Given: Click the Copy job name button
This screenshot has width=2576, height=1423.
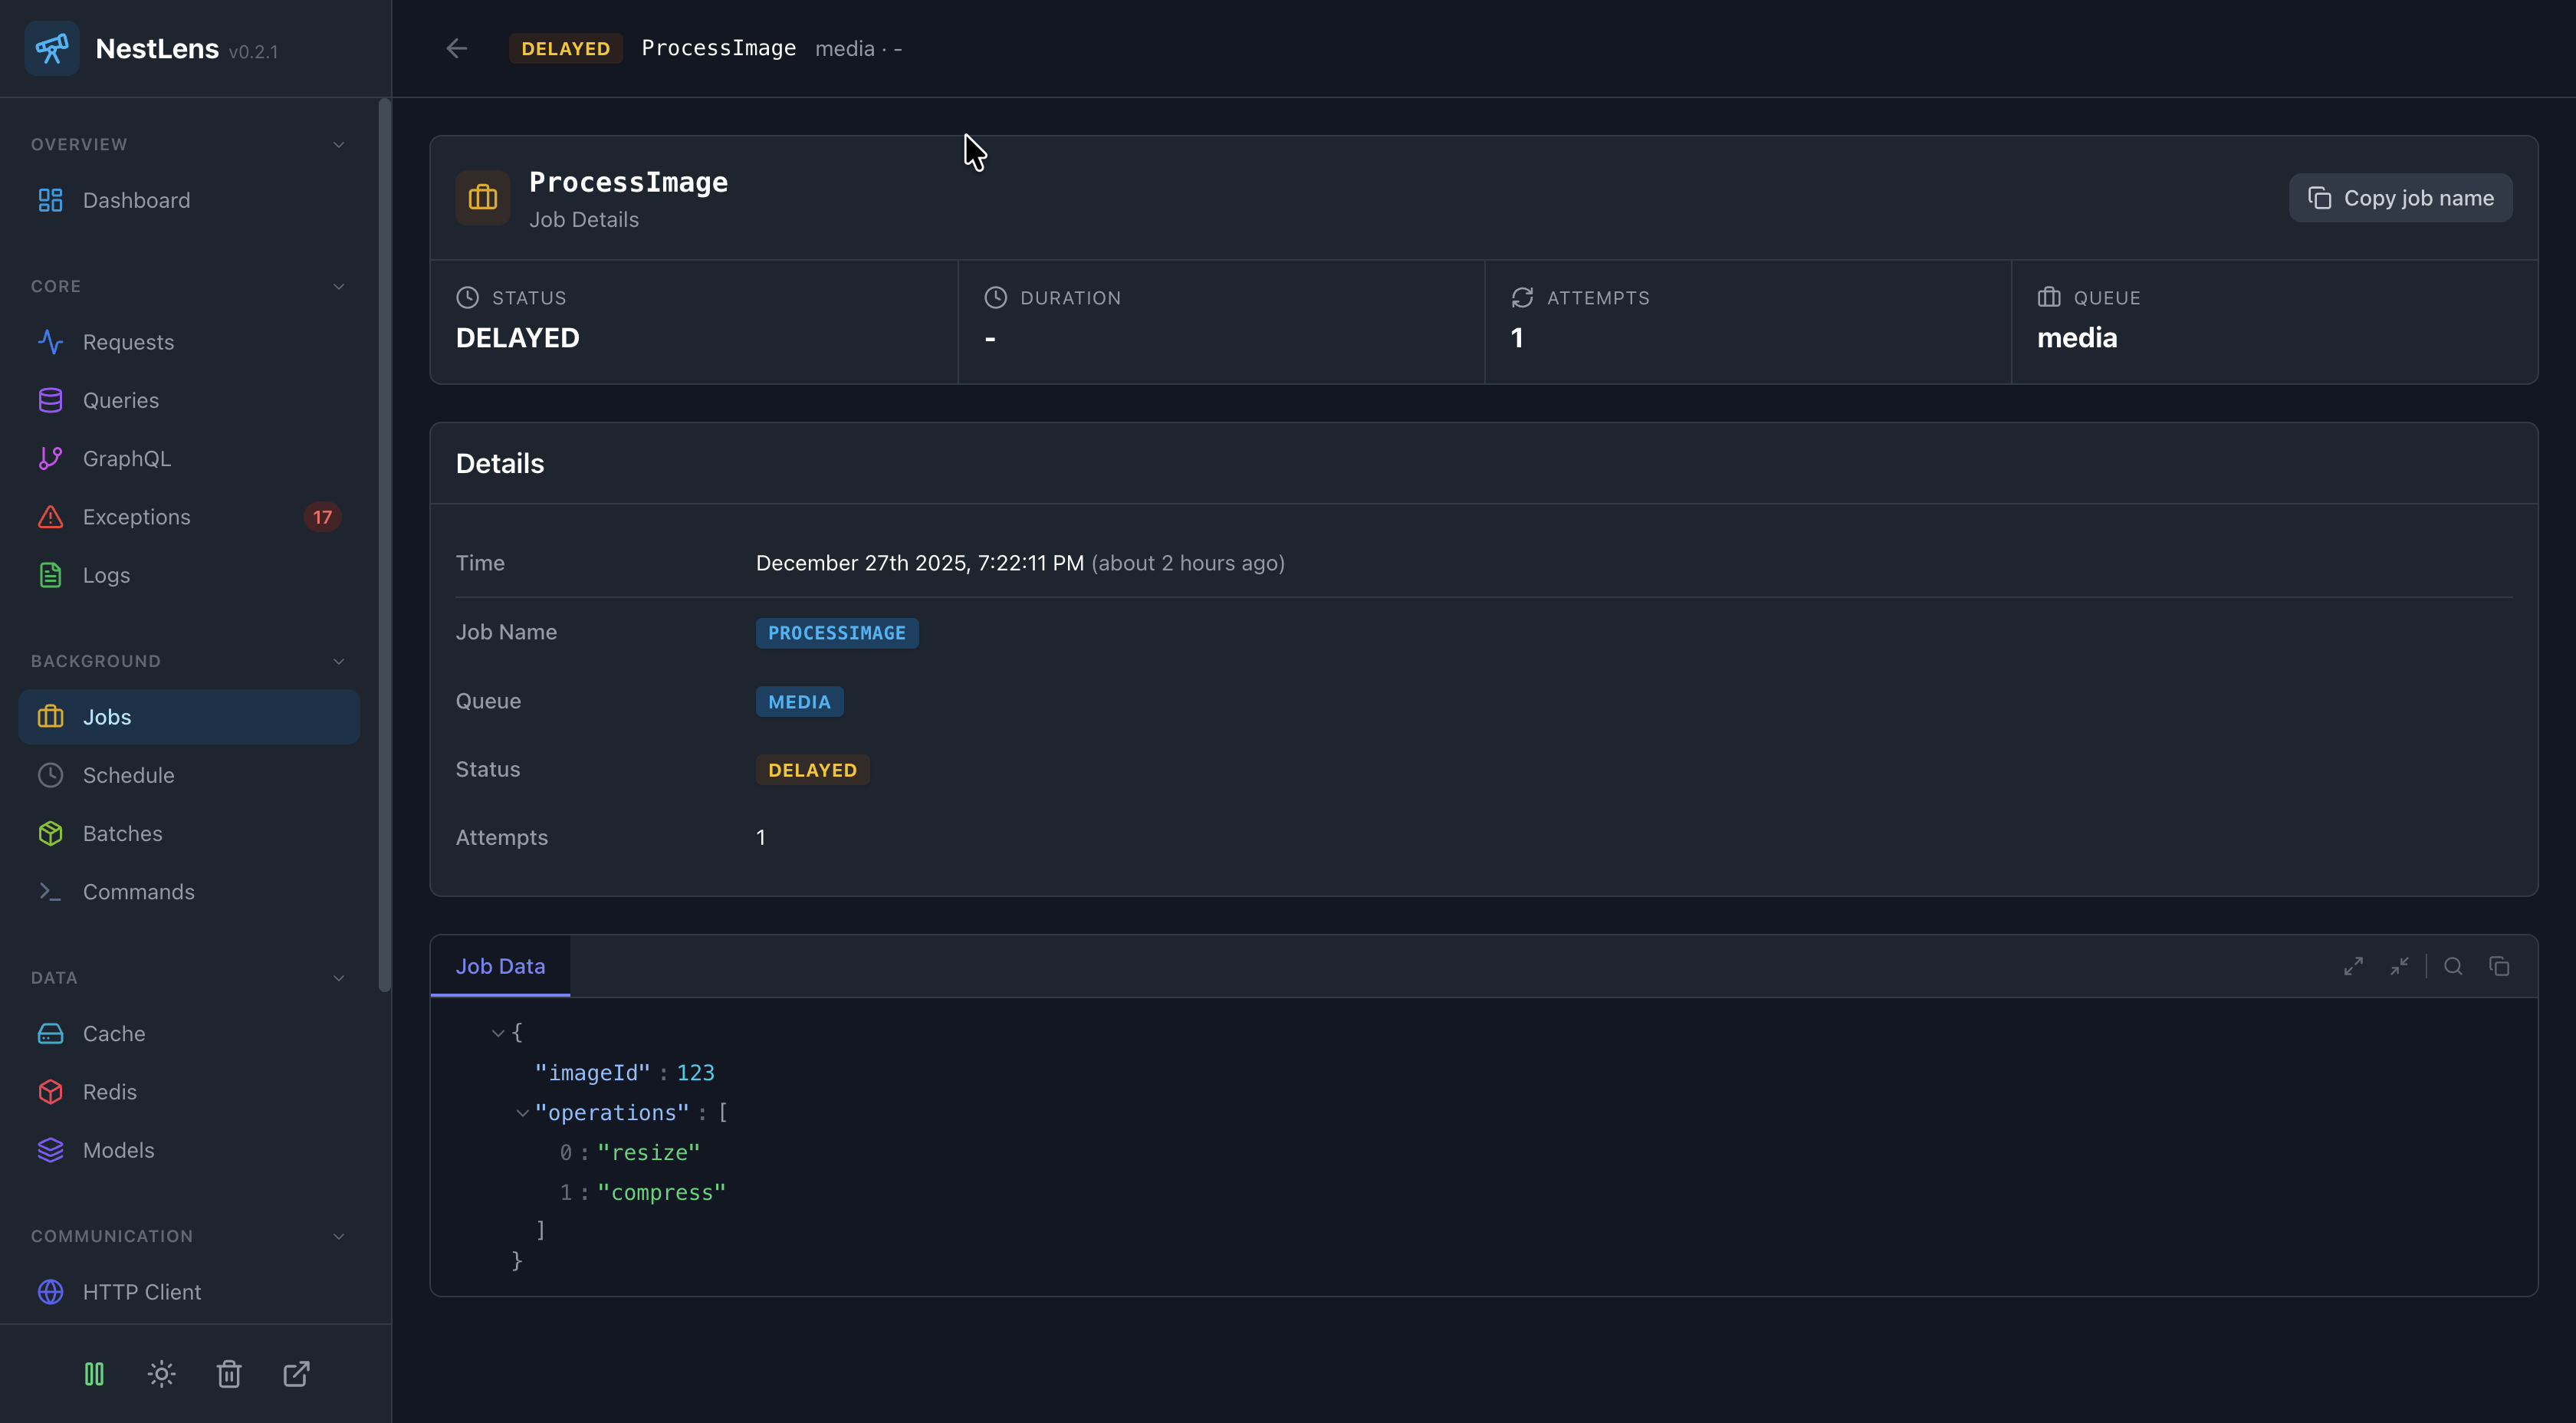Looking at the screenshot, I should coord(2400,198).
